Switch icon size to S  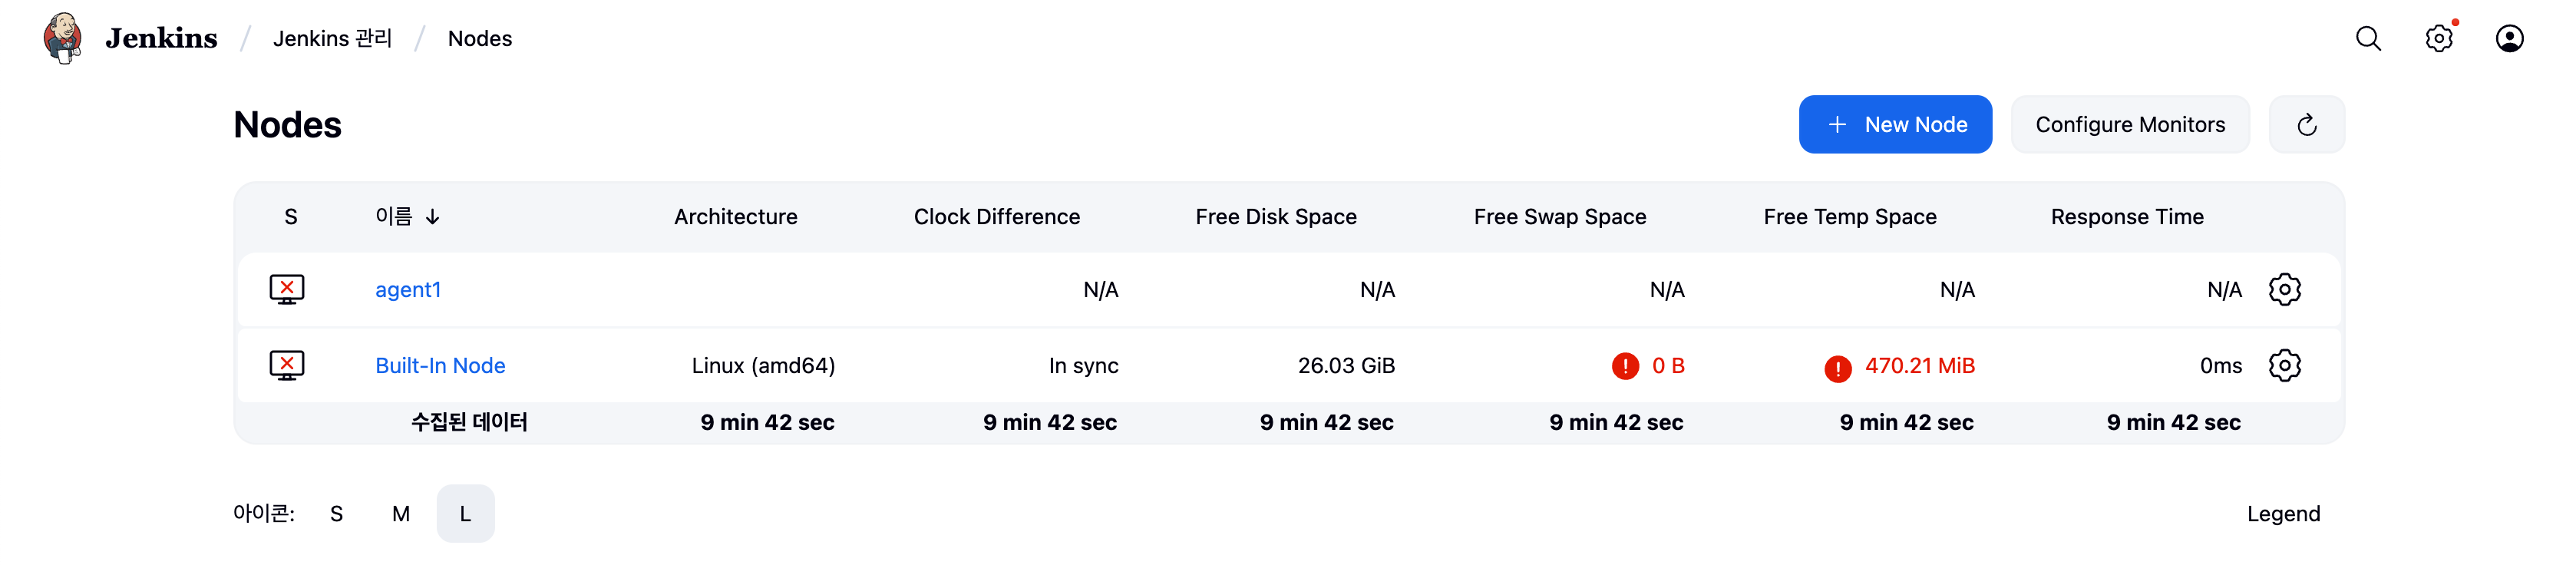point(336,514)
